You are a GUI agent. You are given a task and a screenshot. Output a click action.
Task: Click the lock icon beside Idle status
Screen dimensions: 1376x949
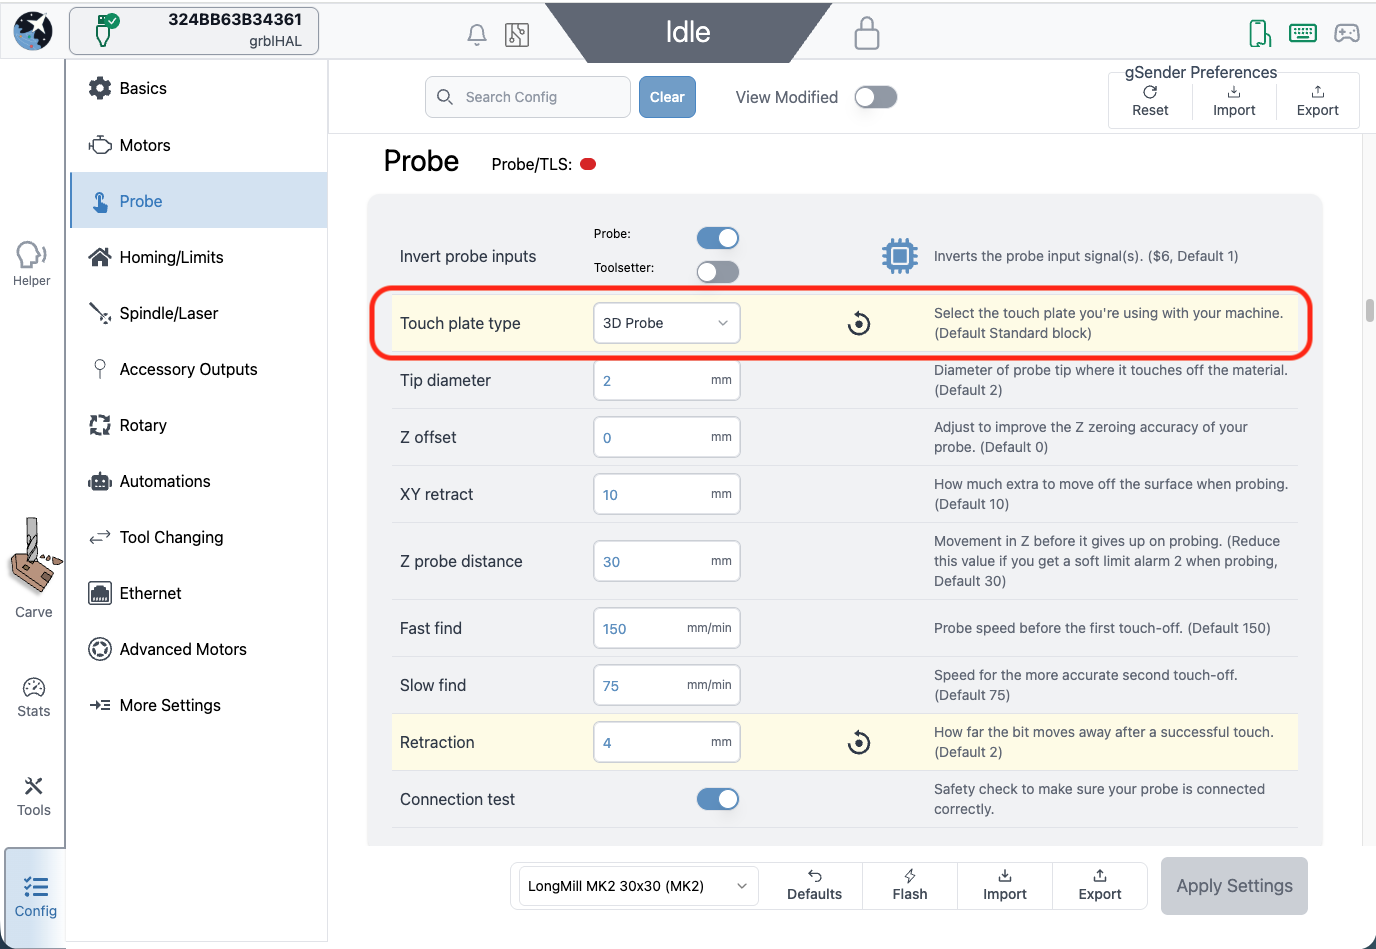coord(867,34)
